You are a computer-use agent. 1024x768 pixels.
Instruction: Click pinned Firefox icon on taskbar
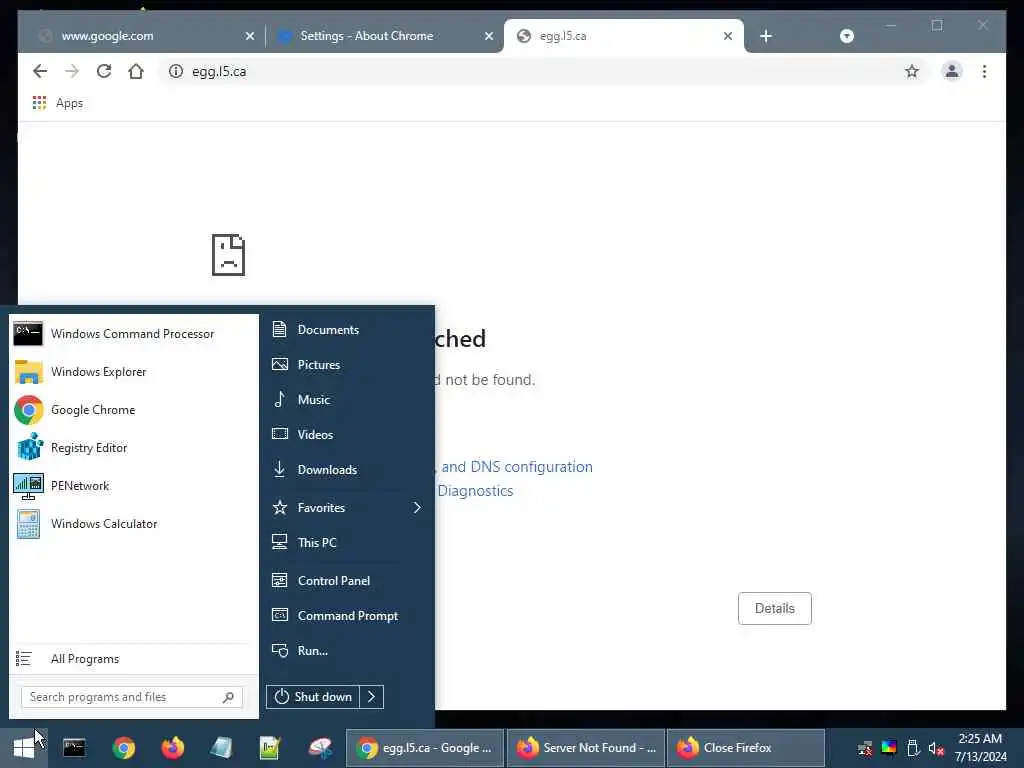(x=172, y=748)
